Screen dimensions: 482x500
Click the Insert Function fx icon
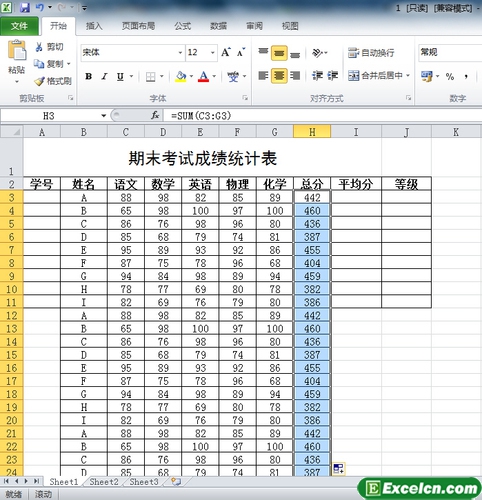coord(155,116)
